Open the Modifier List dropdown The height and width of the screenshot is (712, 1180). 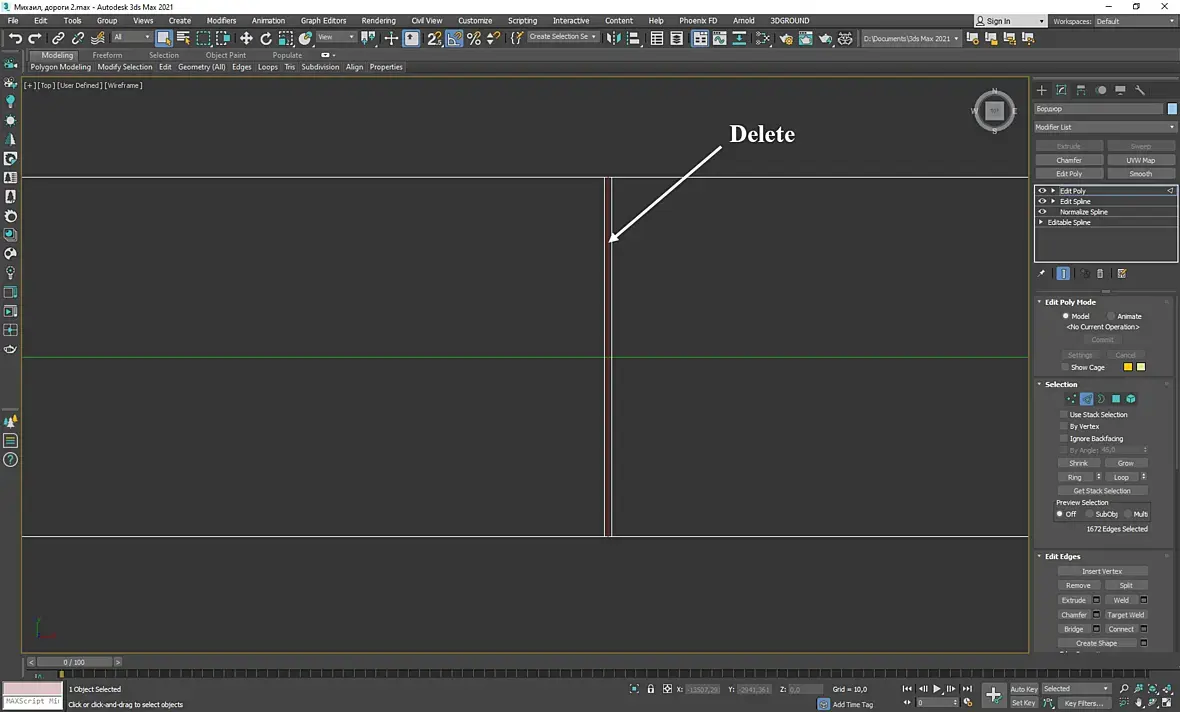(x=1105, y=127)
